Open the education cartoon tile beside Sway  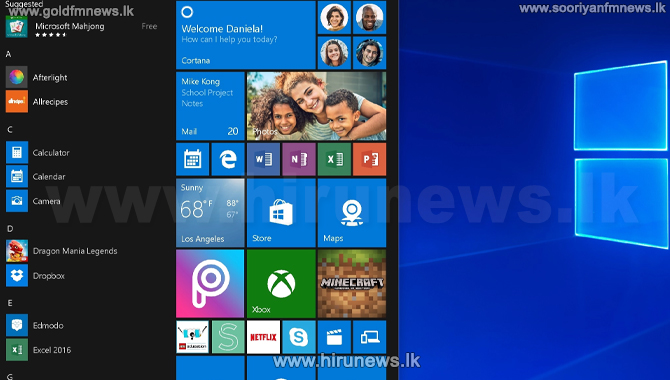[x=193, y=337]
